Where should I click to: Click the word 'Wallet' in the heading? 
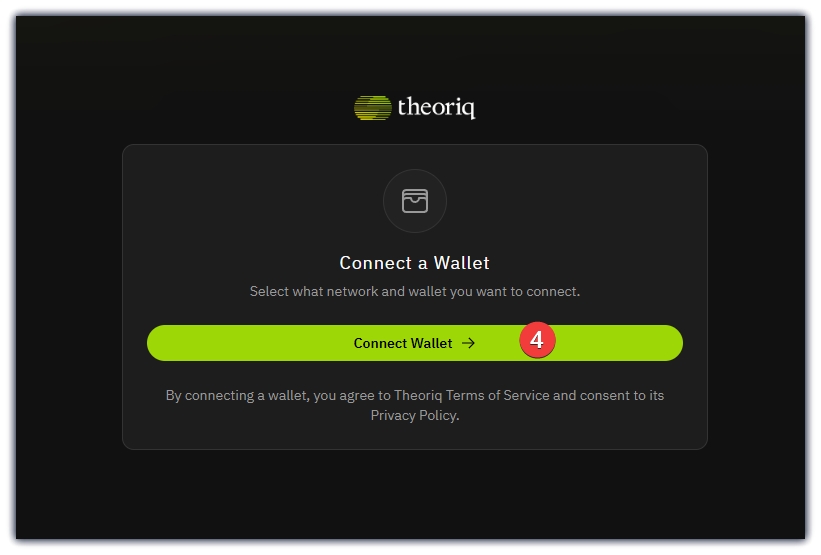(461, 263)
